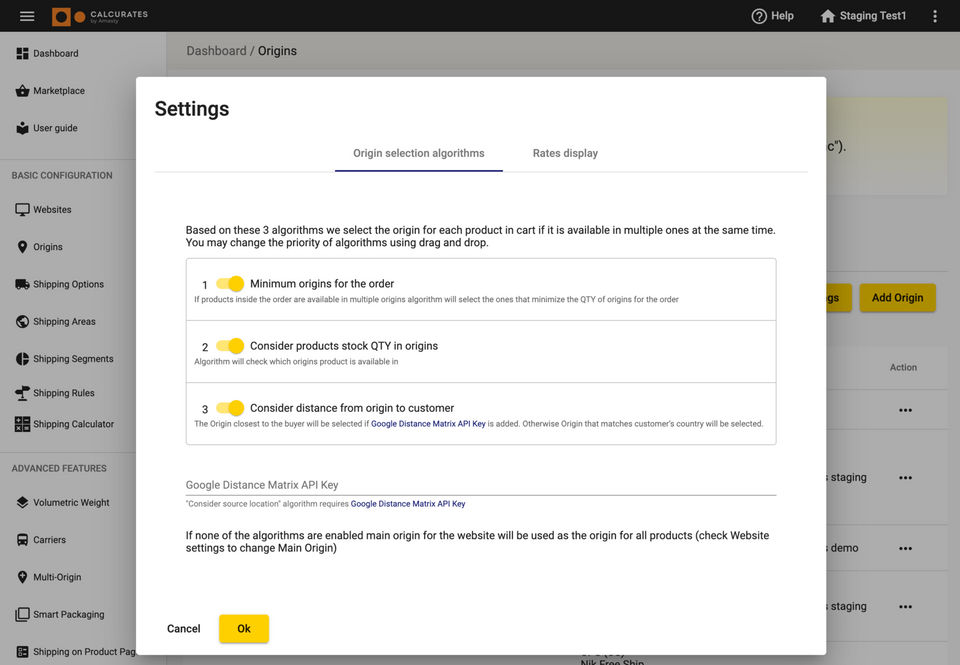Viewport: 960px width, 665px height.
Task: Click the Action column header
Action: click(x=903, y=367)
